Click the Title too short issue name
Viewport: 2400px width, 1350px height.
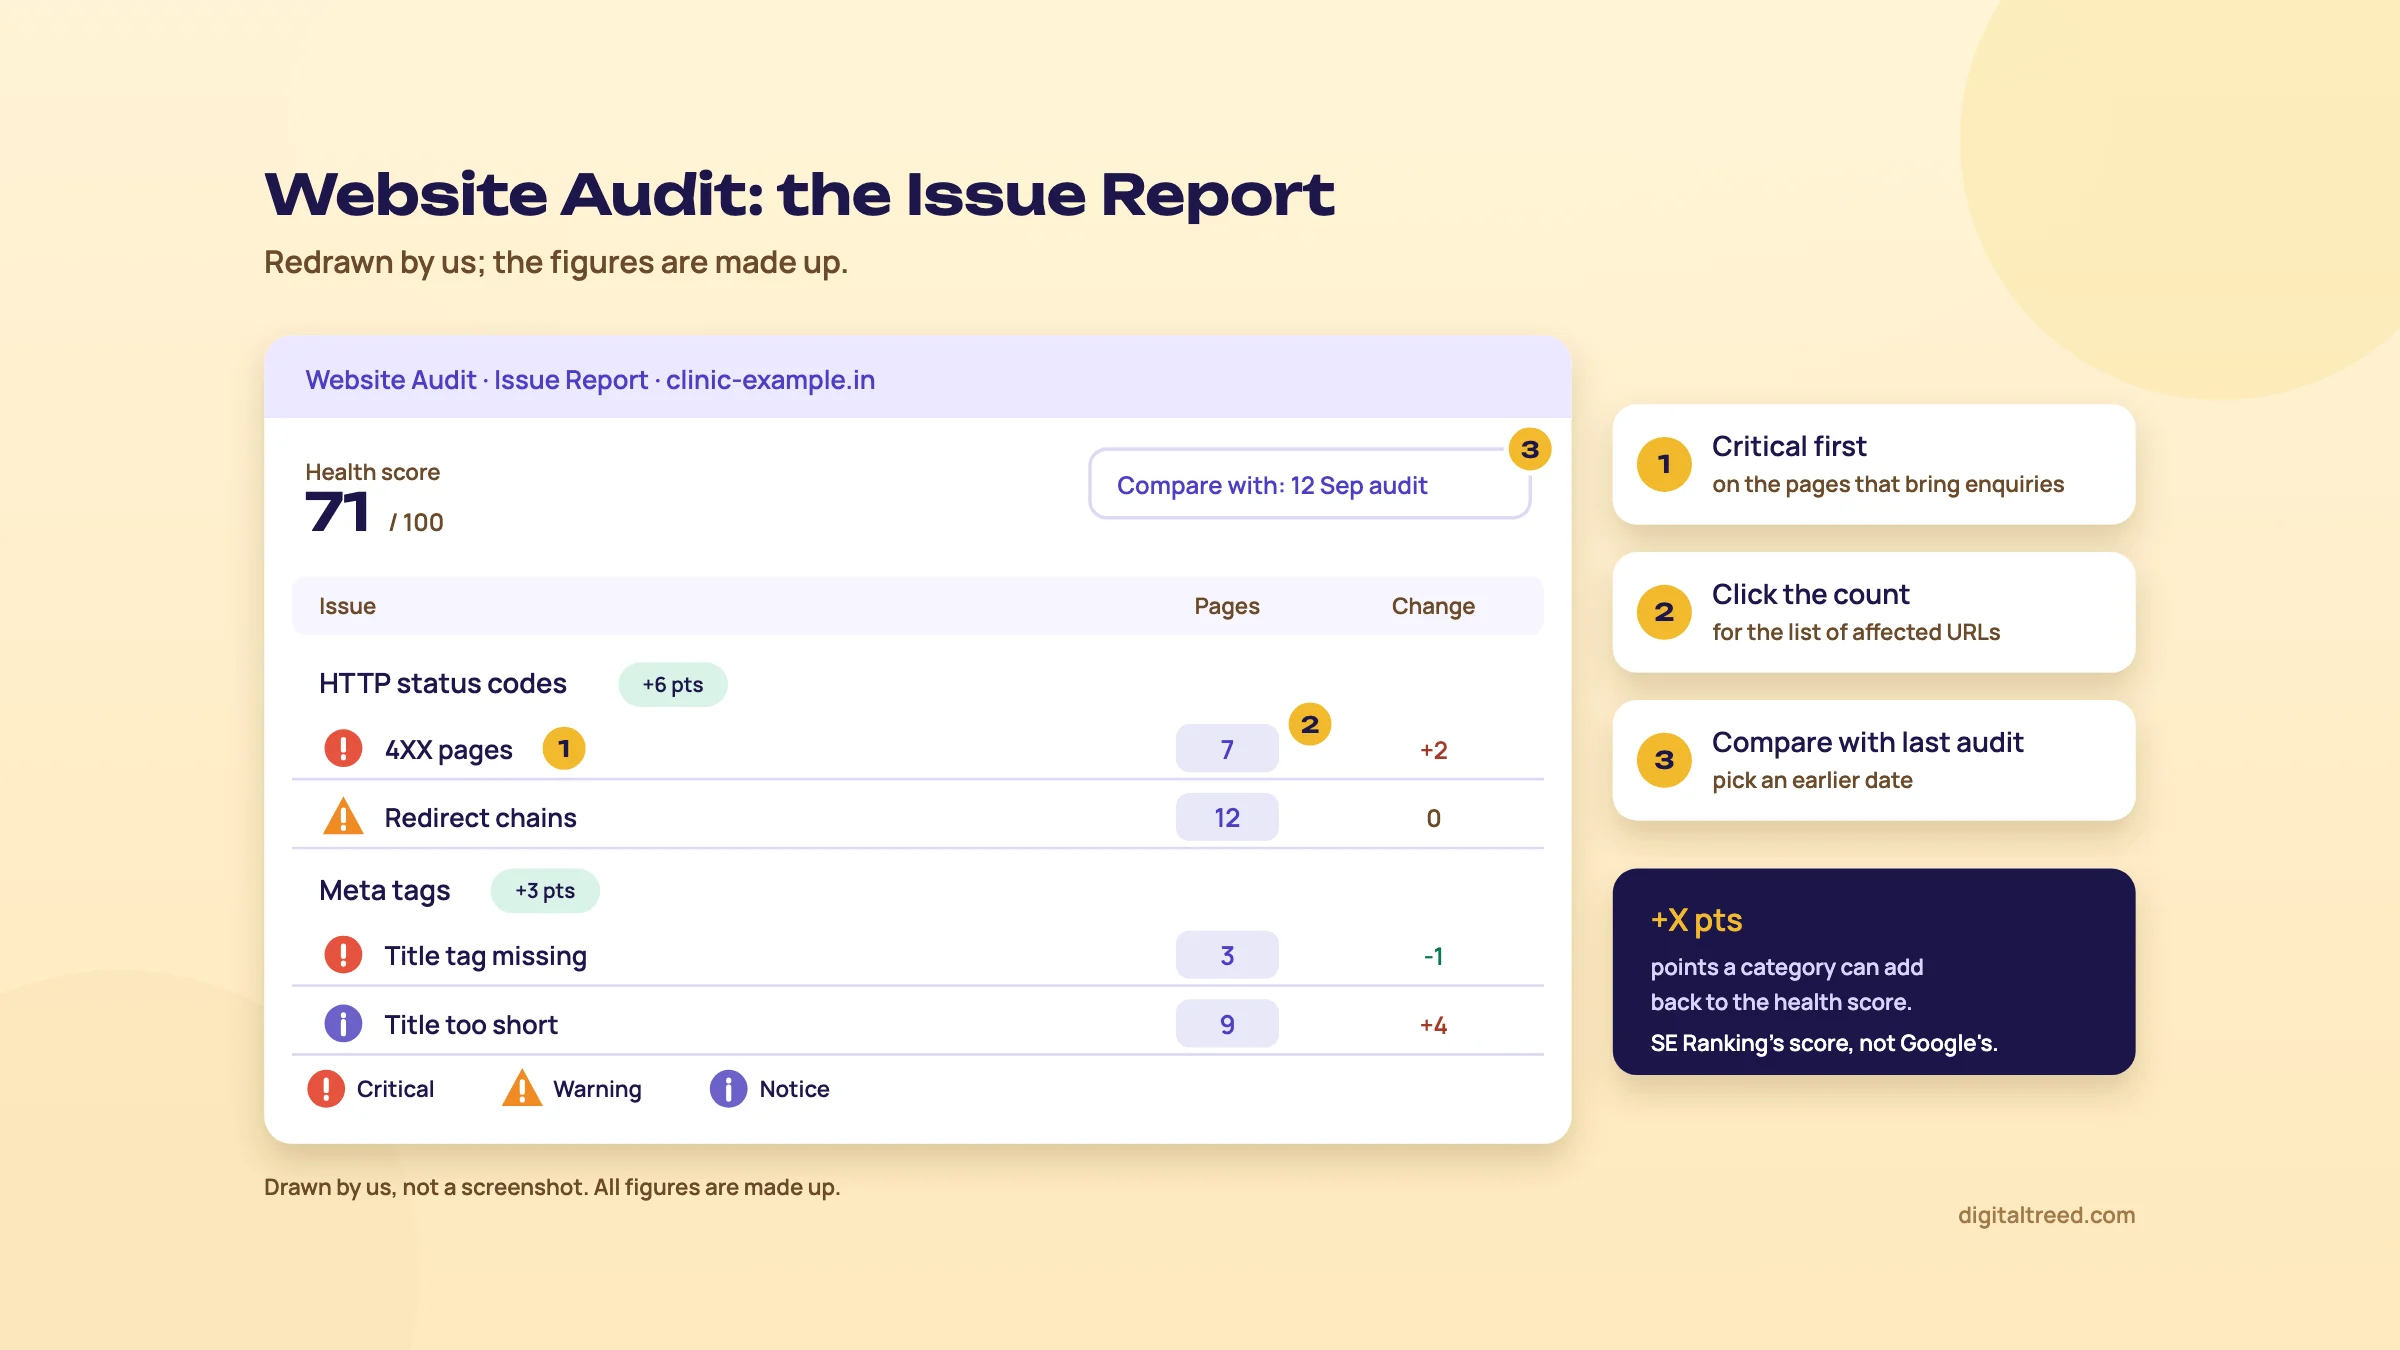point(472,1025)
